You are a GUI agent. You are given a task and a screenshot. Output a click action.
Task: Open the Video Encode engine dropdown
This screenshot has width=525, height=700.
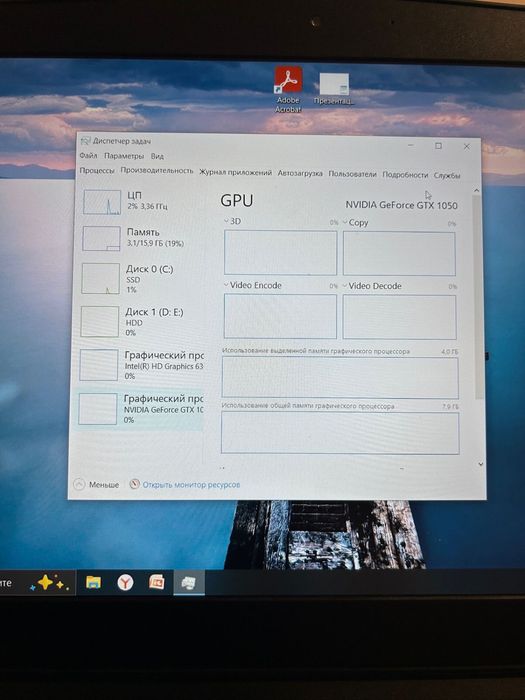pyautogui.click(x=226, y=285)
